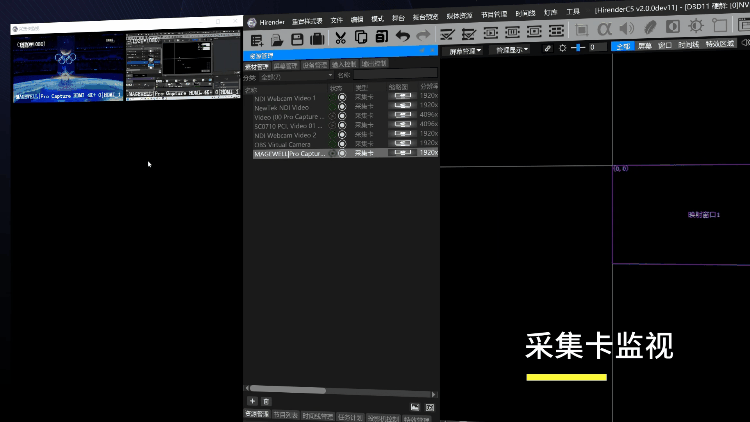Select radio button for SC0710 PCI Video 01

(342, 125)
